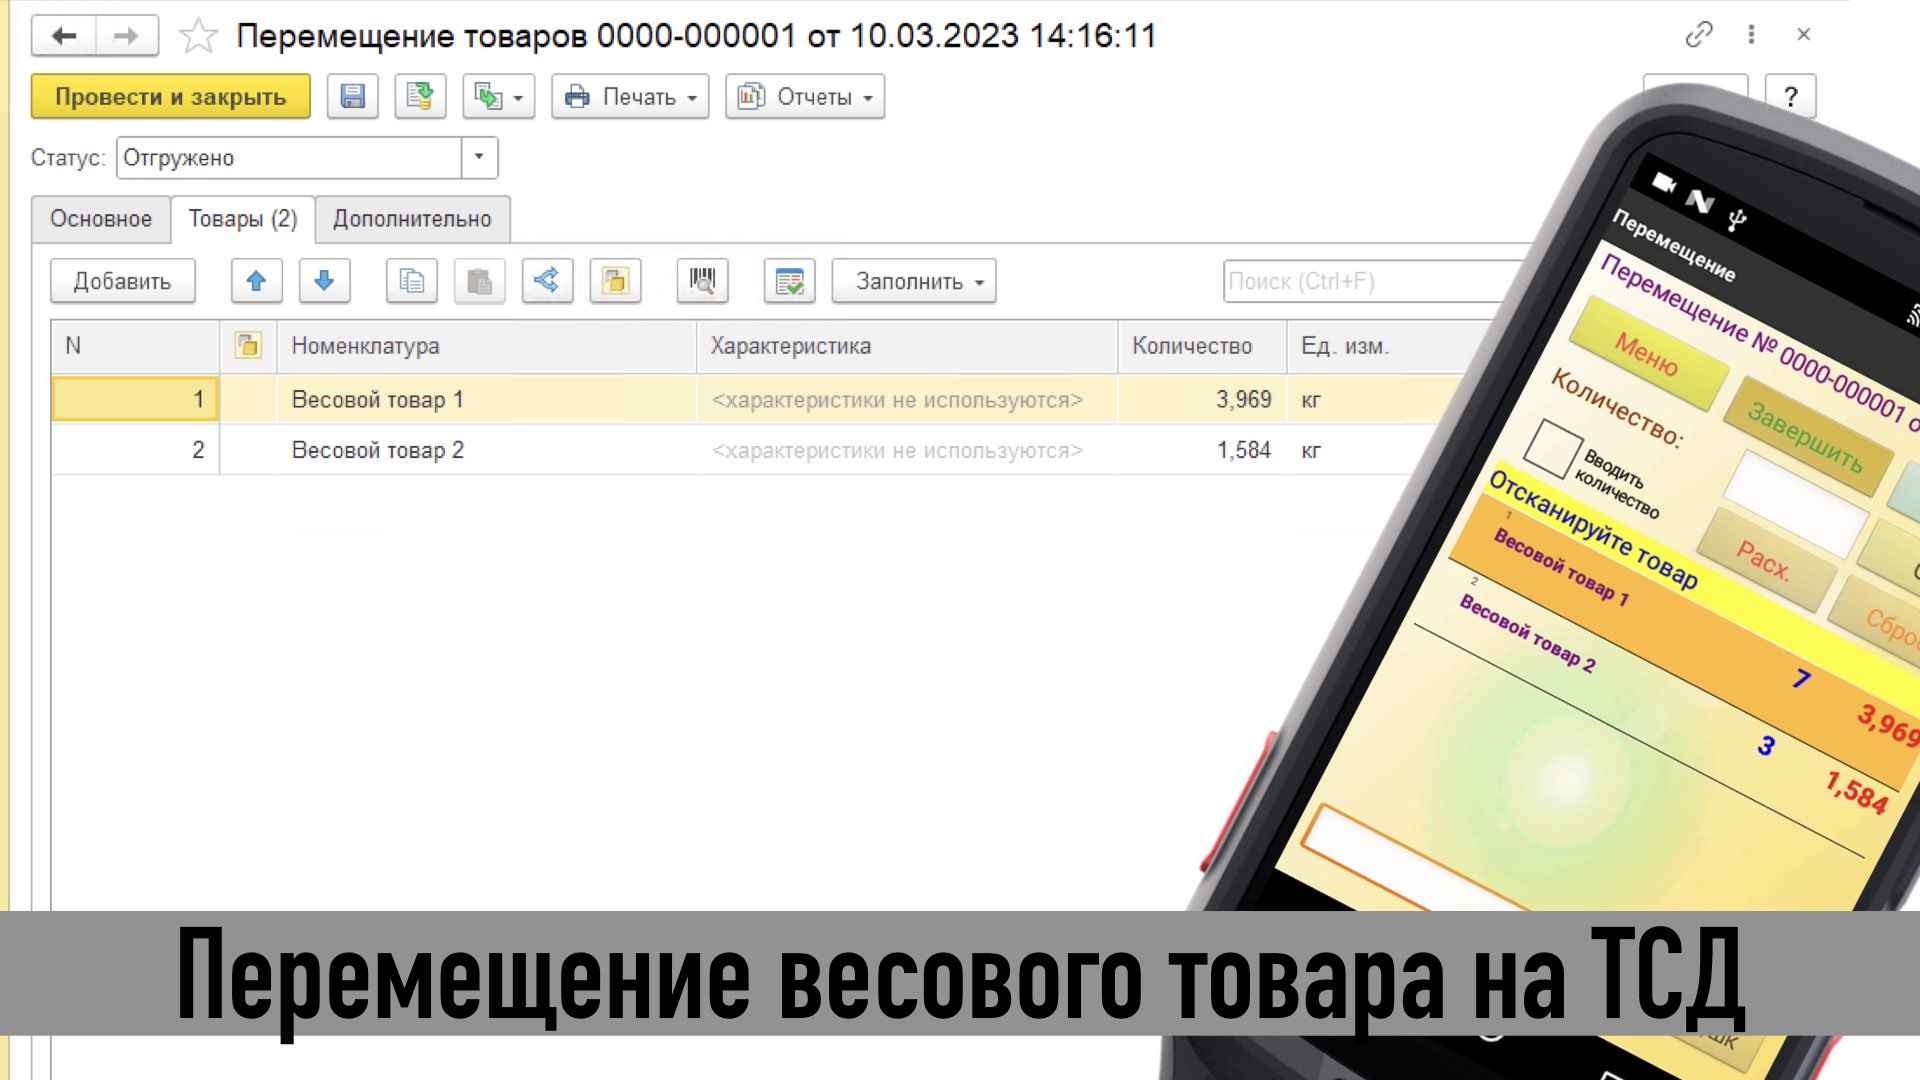Click the split row icon
Viewport: 1920px width, 1080px height.
click(x=547, y=281)
